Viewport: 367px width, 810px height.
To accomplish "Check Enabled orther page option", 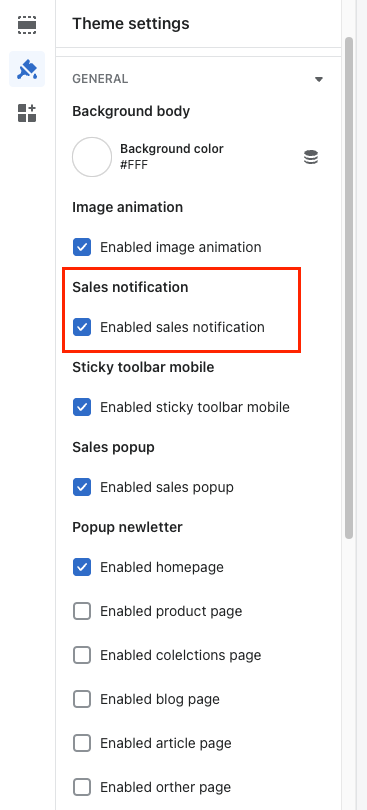I will coord(82,787).
